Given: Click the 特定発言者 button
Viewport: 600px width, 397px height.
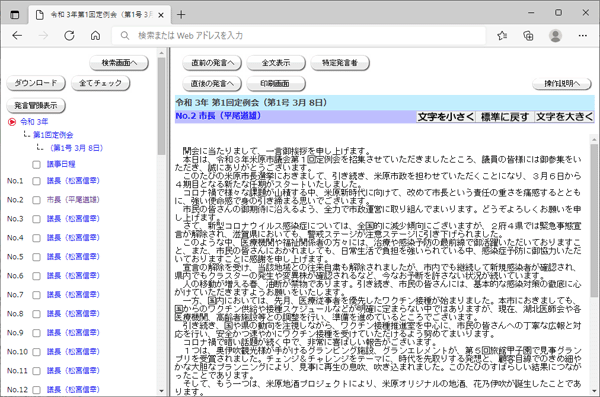Looking at the screenshot, I should point(340,63).
